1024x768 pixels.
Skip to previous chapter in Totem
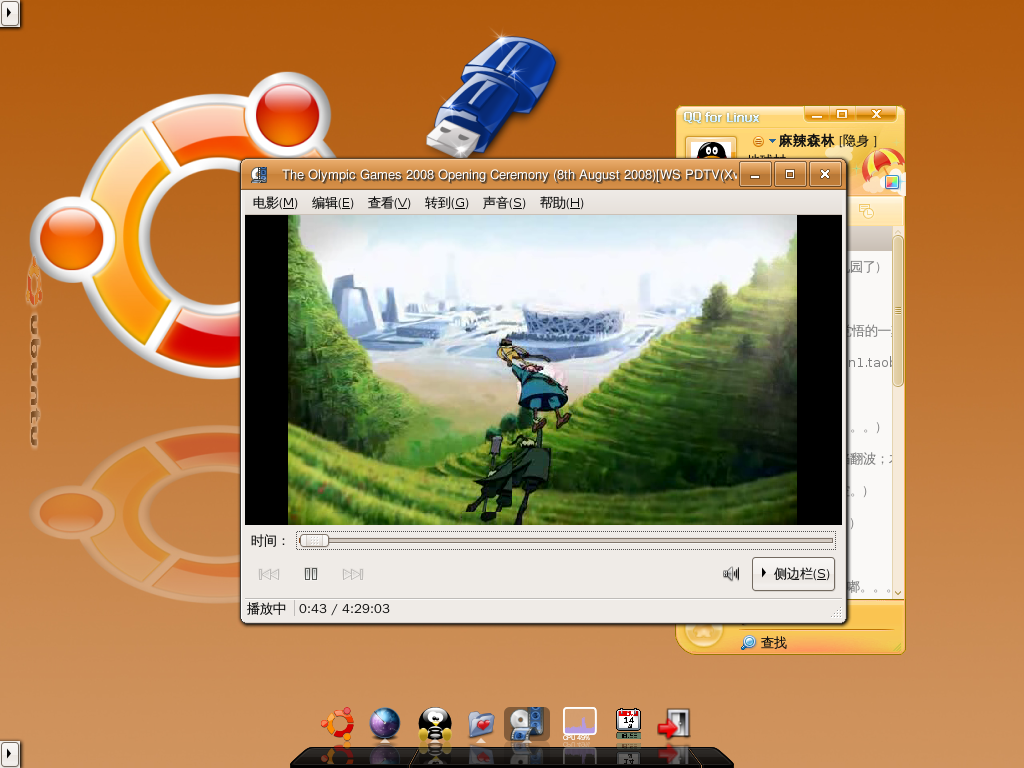269,574
